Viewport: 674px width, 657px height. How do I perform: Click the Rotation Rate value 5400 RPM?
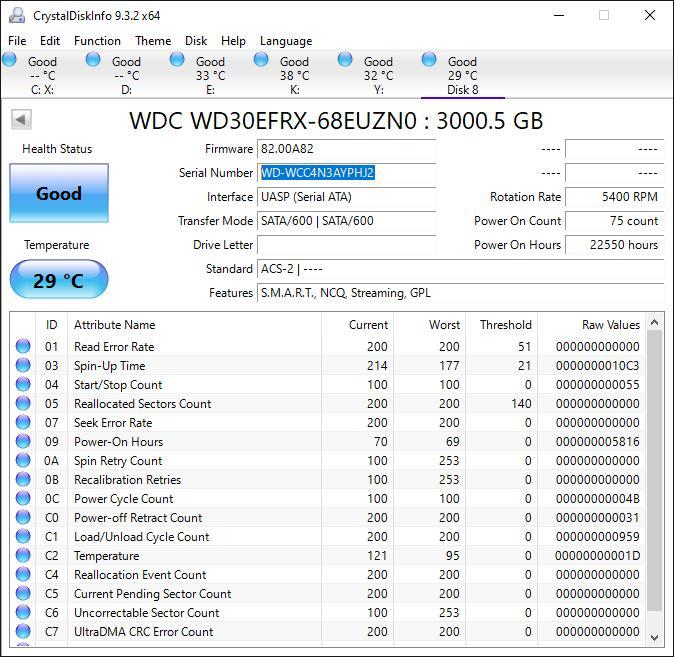click(615, 197)
